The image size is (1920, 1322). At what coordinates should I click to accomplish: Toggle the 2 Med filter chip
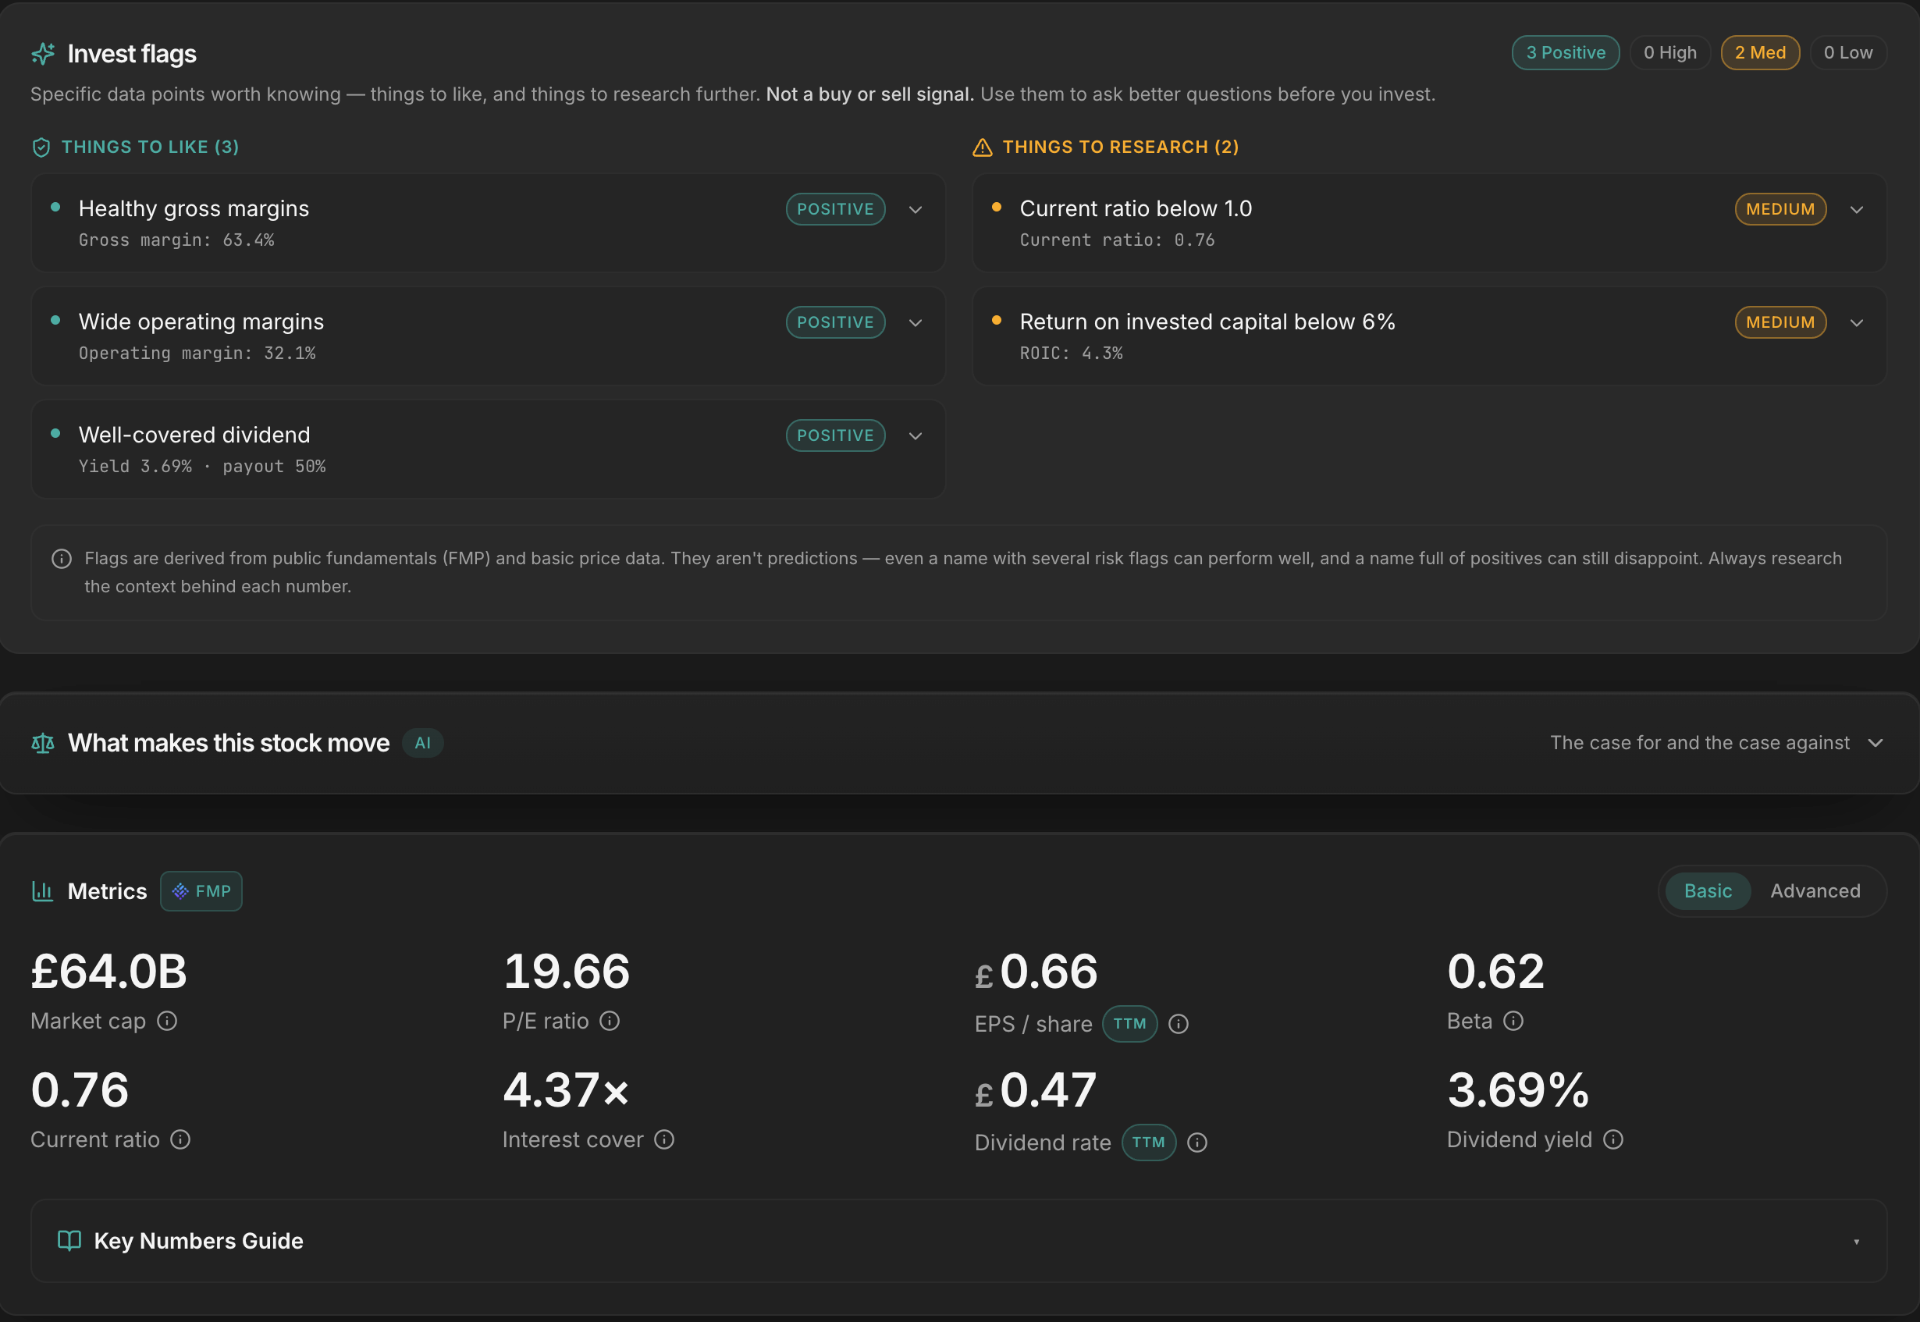pos(1760,53)
